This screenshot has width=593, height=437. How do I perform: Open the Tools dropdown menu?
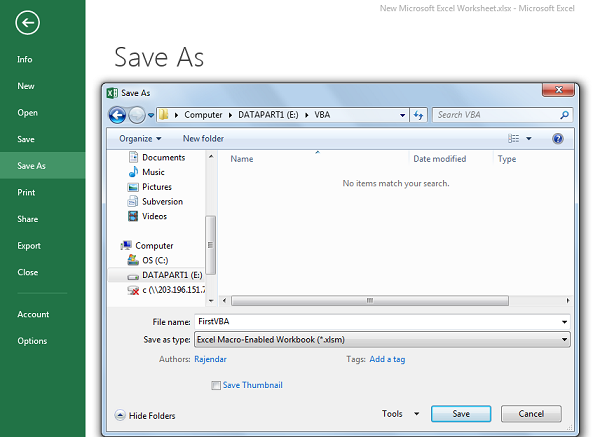pyautogui.click(x=400, y=414)
